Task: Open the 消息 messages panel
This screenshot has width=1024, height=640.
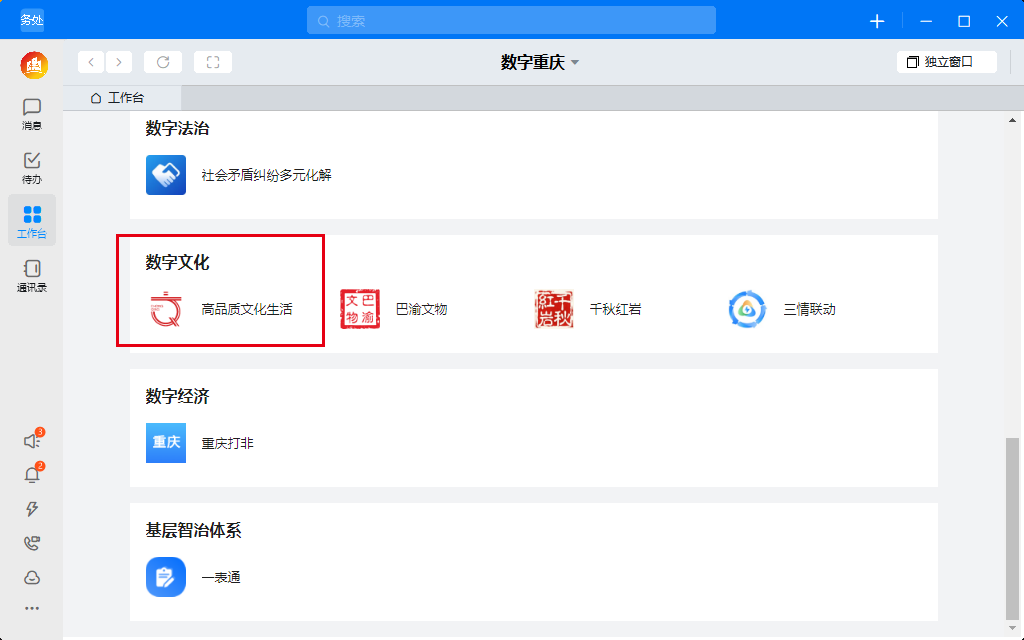Action: click(31, 114)
